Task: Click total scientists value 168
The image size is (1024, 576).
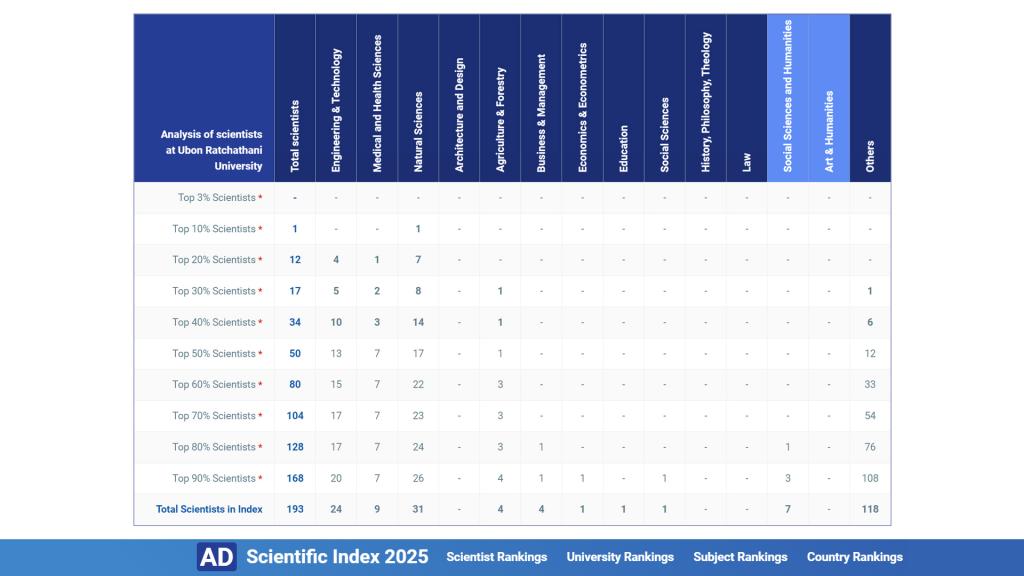Action: (295, 479)
